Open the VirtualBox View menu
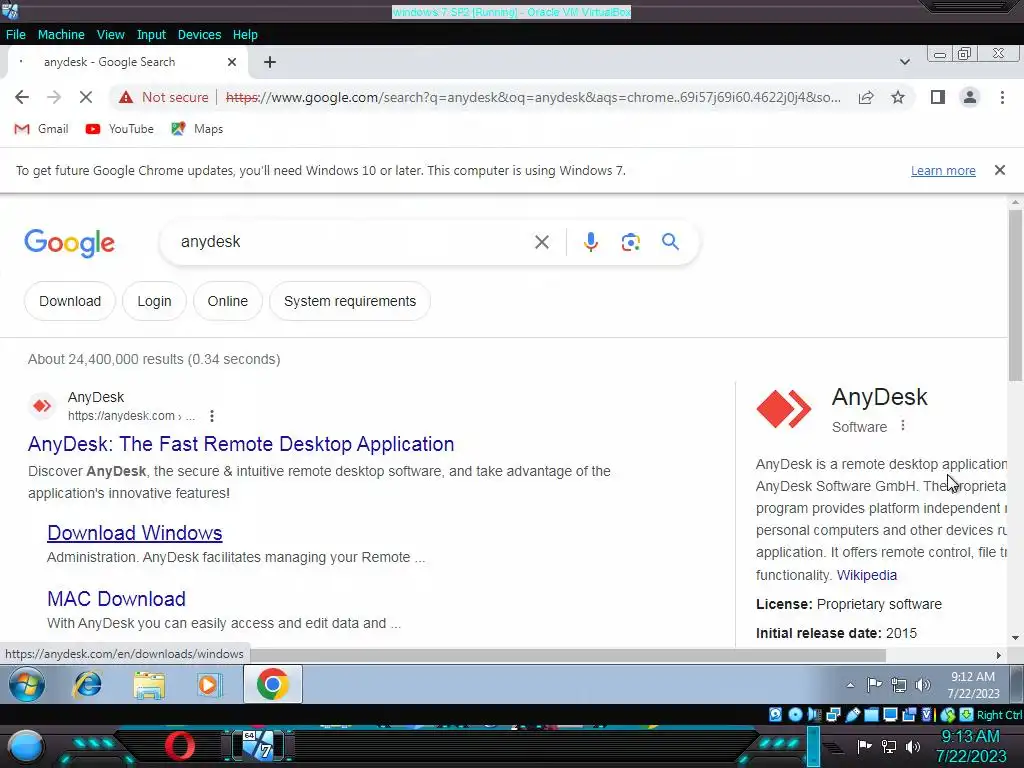 click(110, 35)
